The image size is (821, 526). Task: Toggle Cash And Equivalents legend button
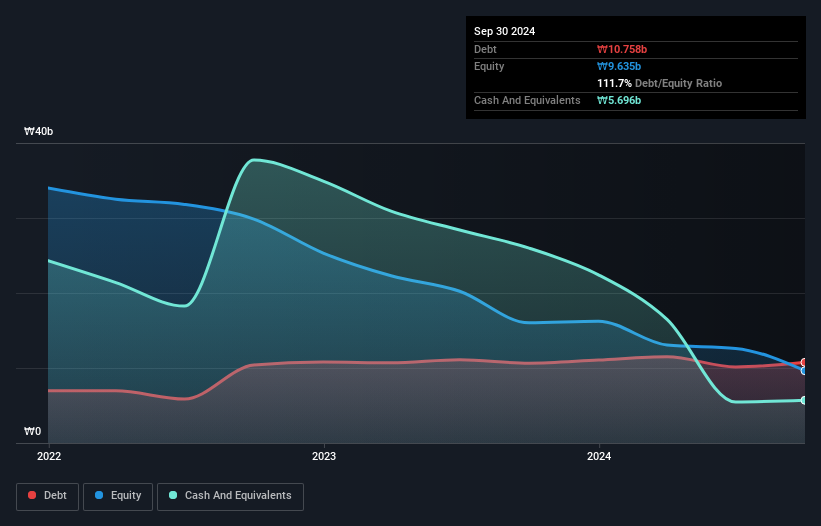coord(230,496)
